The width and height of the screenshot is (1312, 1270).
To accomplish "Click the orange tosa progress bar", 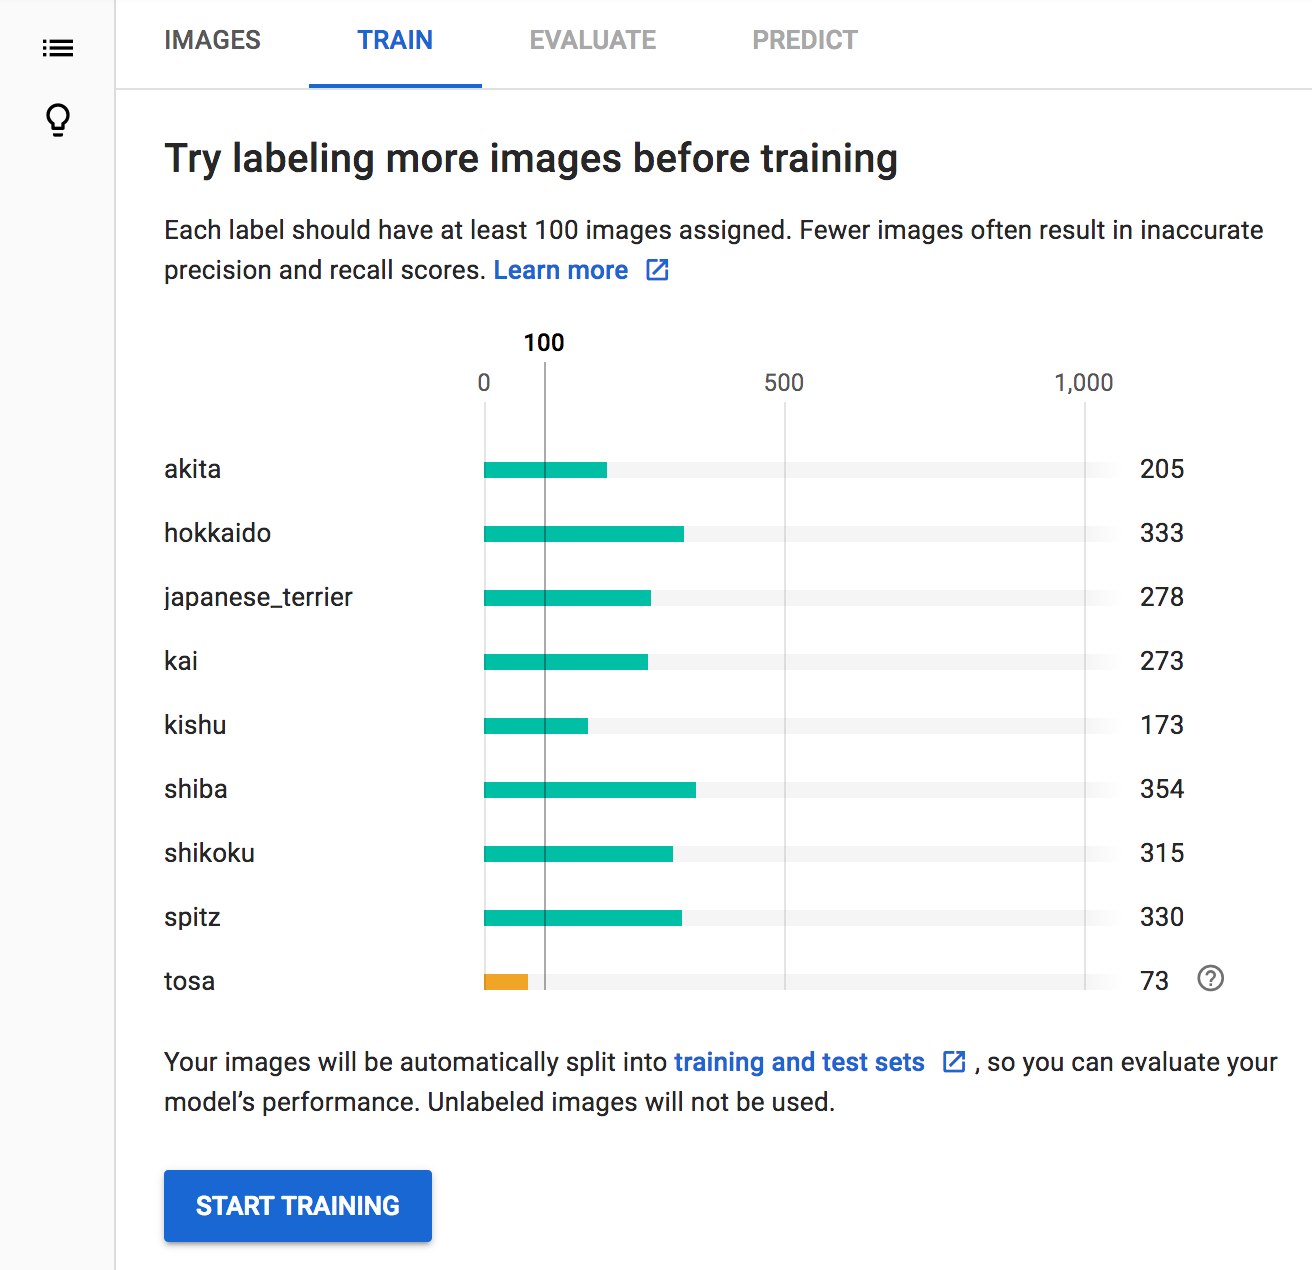I will (x=506, y=982).
